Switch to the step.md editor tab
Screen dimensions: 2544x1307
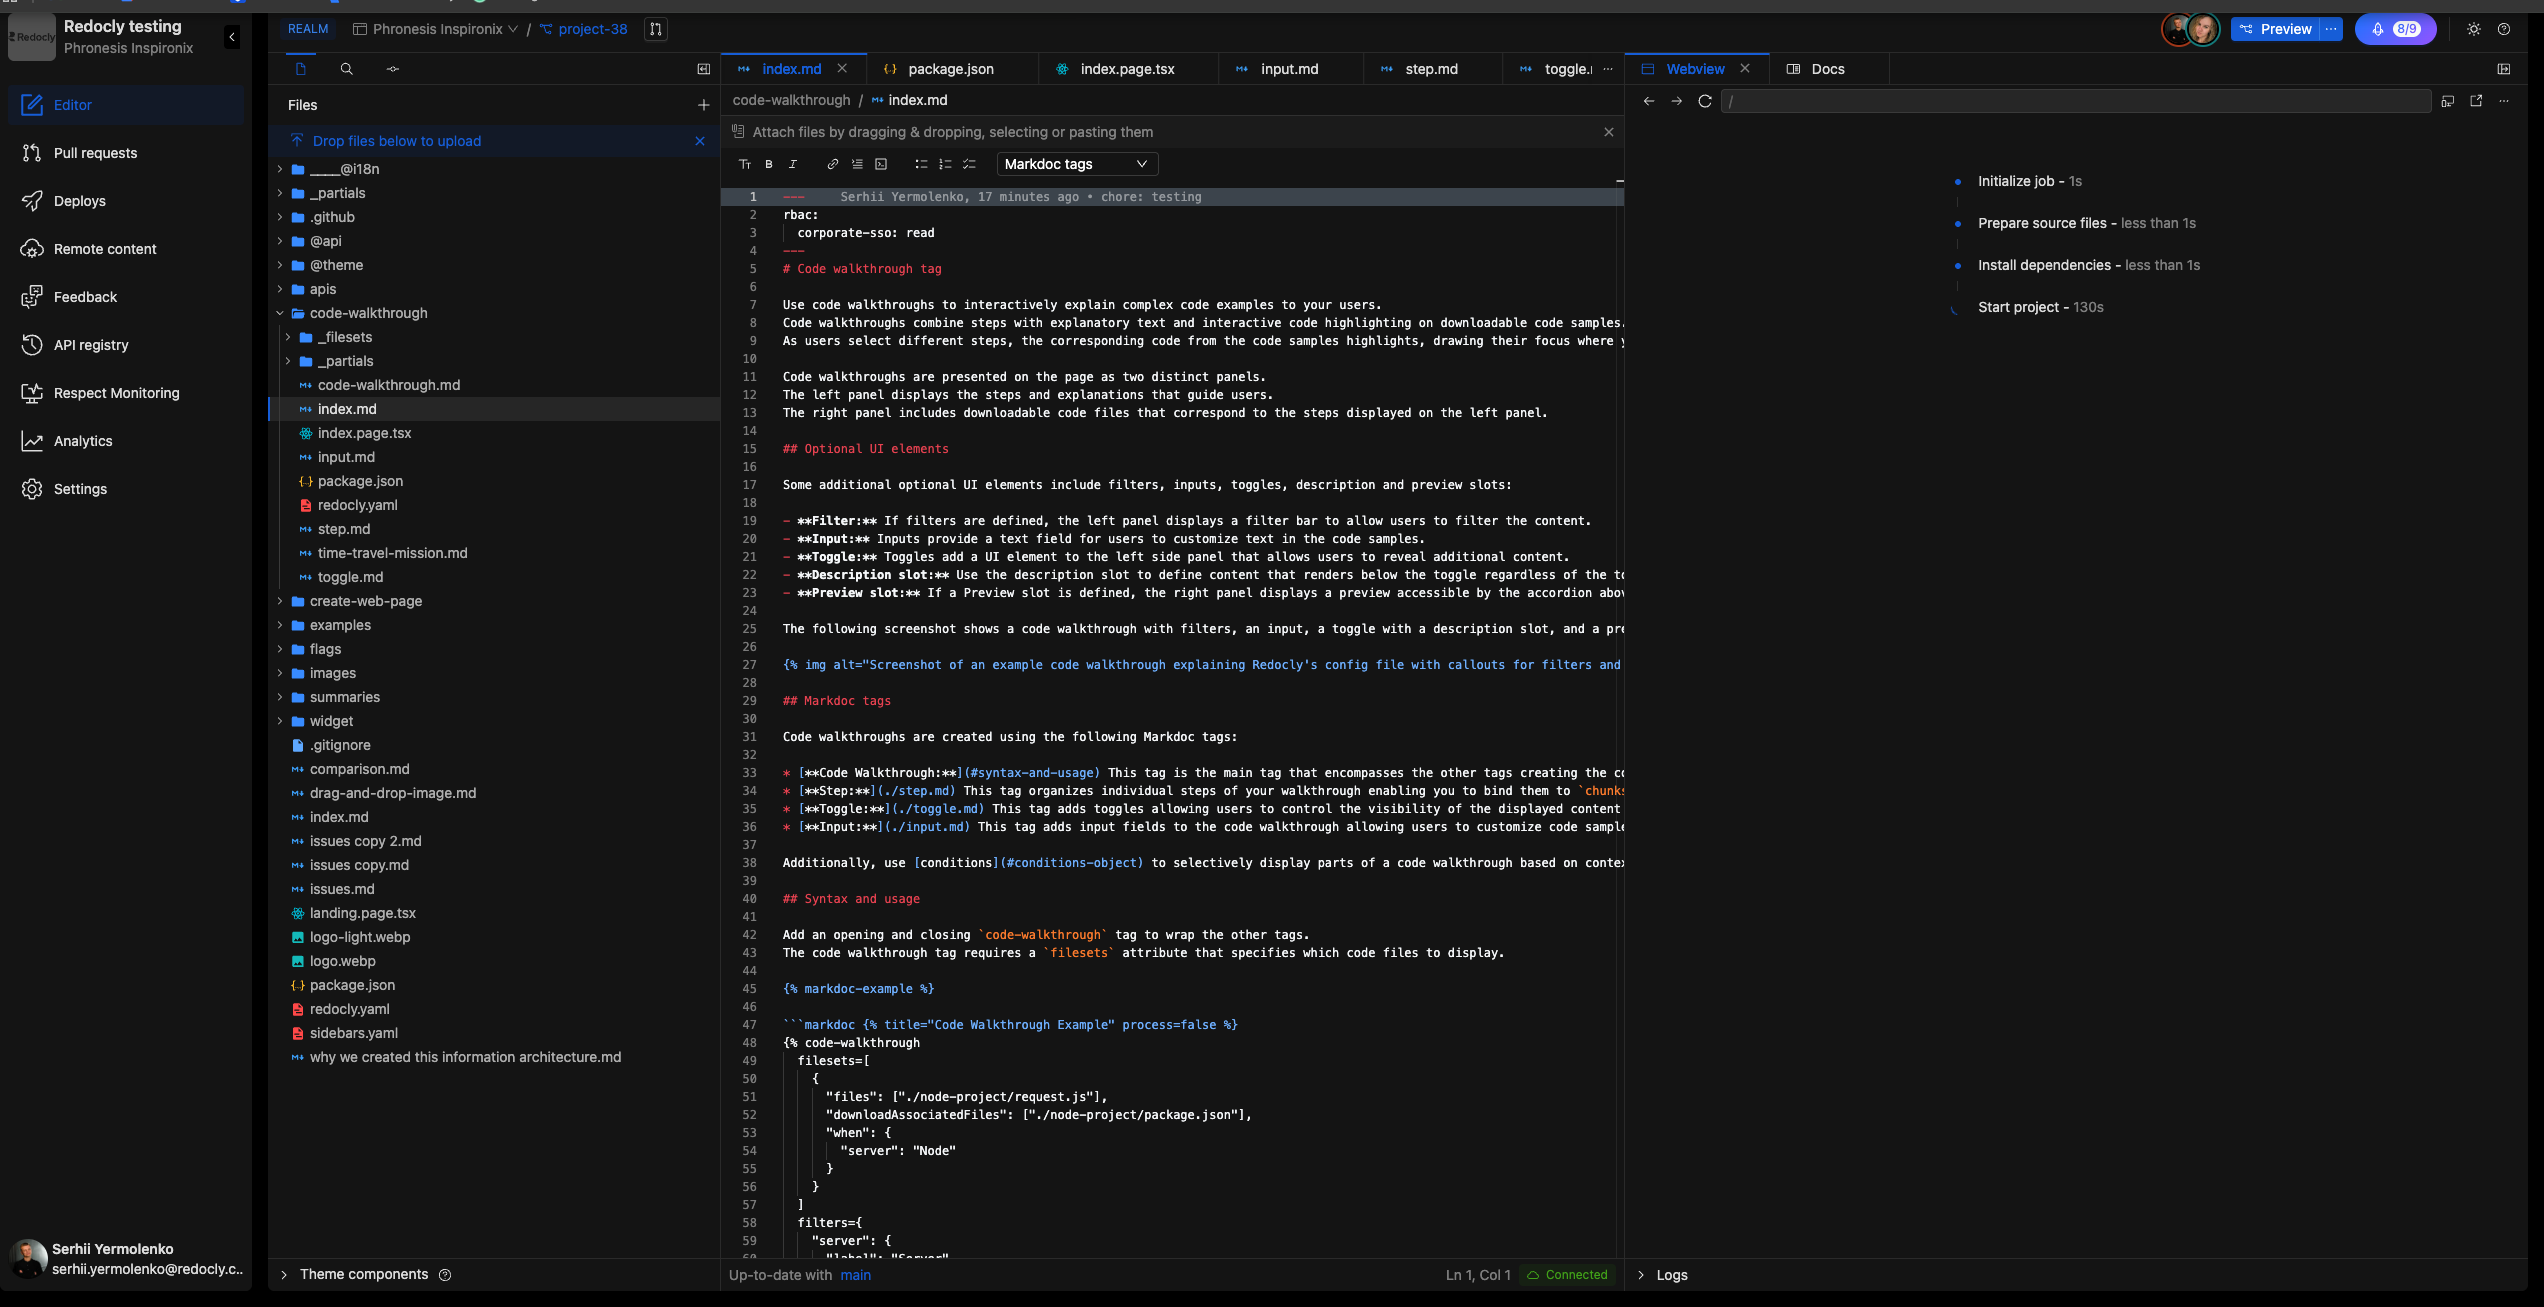pyautogui.click(x=1431, y=69)
